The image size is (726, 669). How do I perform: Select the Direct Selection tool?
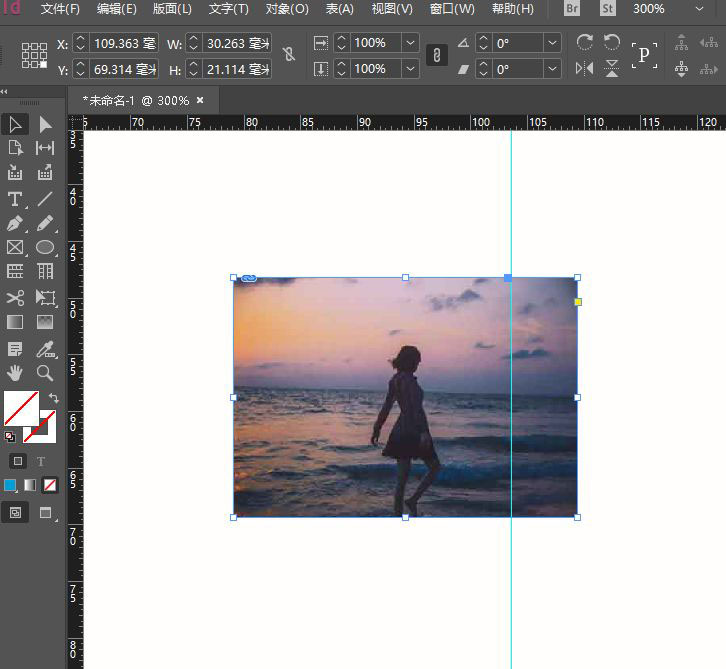pyautogui.click(x=45, y=124)
